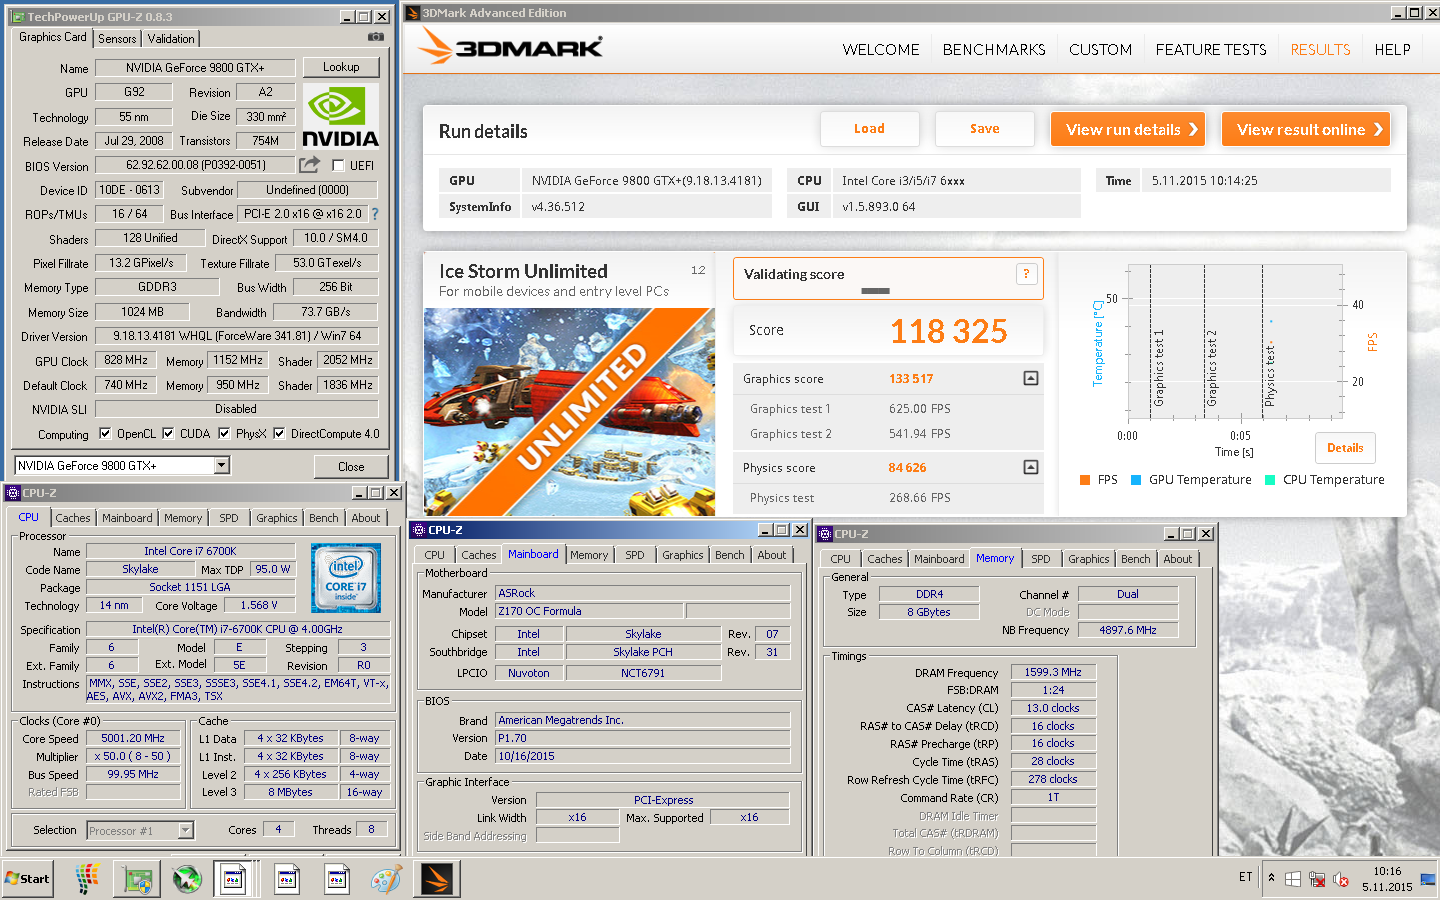1440x900 pixels.
Task: Open the 3DMark orange taskbar icon
Action: point(437,879)
